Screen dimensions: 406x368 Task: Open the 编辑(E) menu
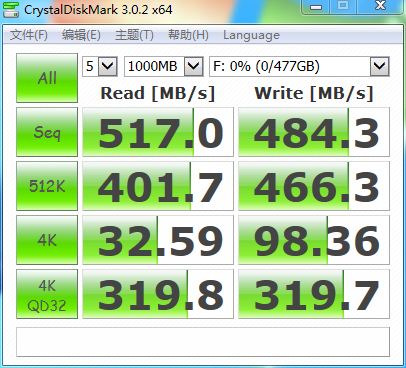81,35
